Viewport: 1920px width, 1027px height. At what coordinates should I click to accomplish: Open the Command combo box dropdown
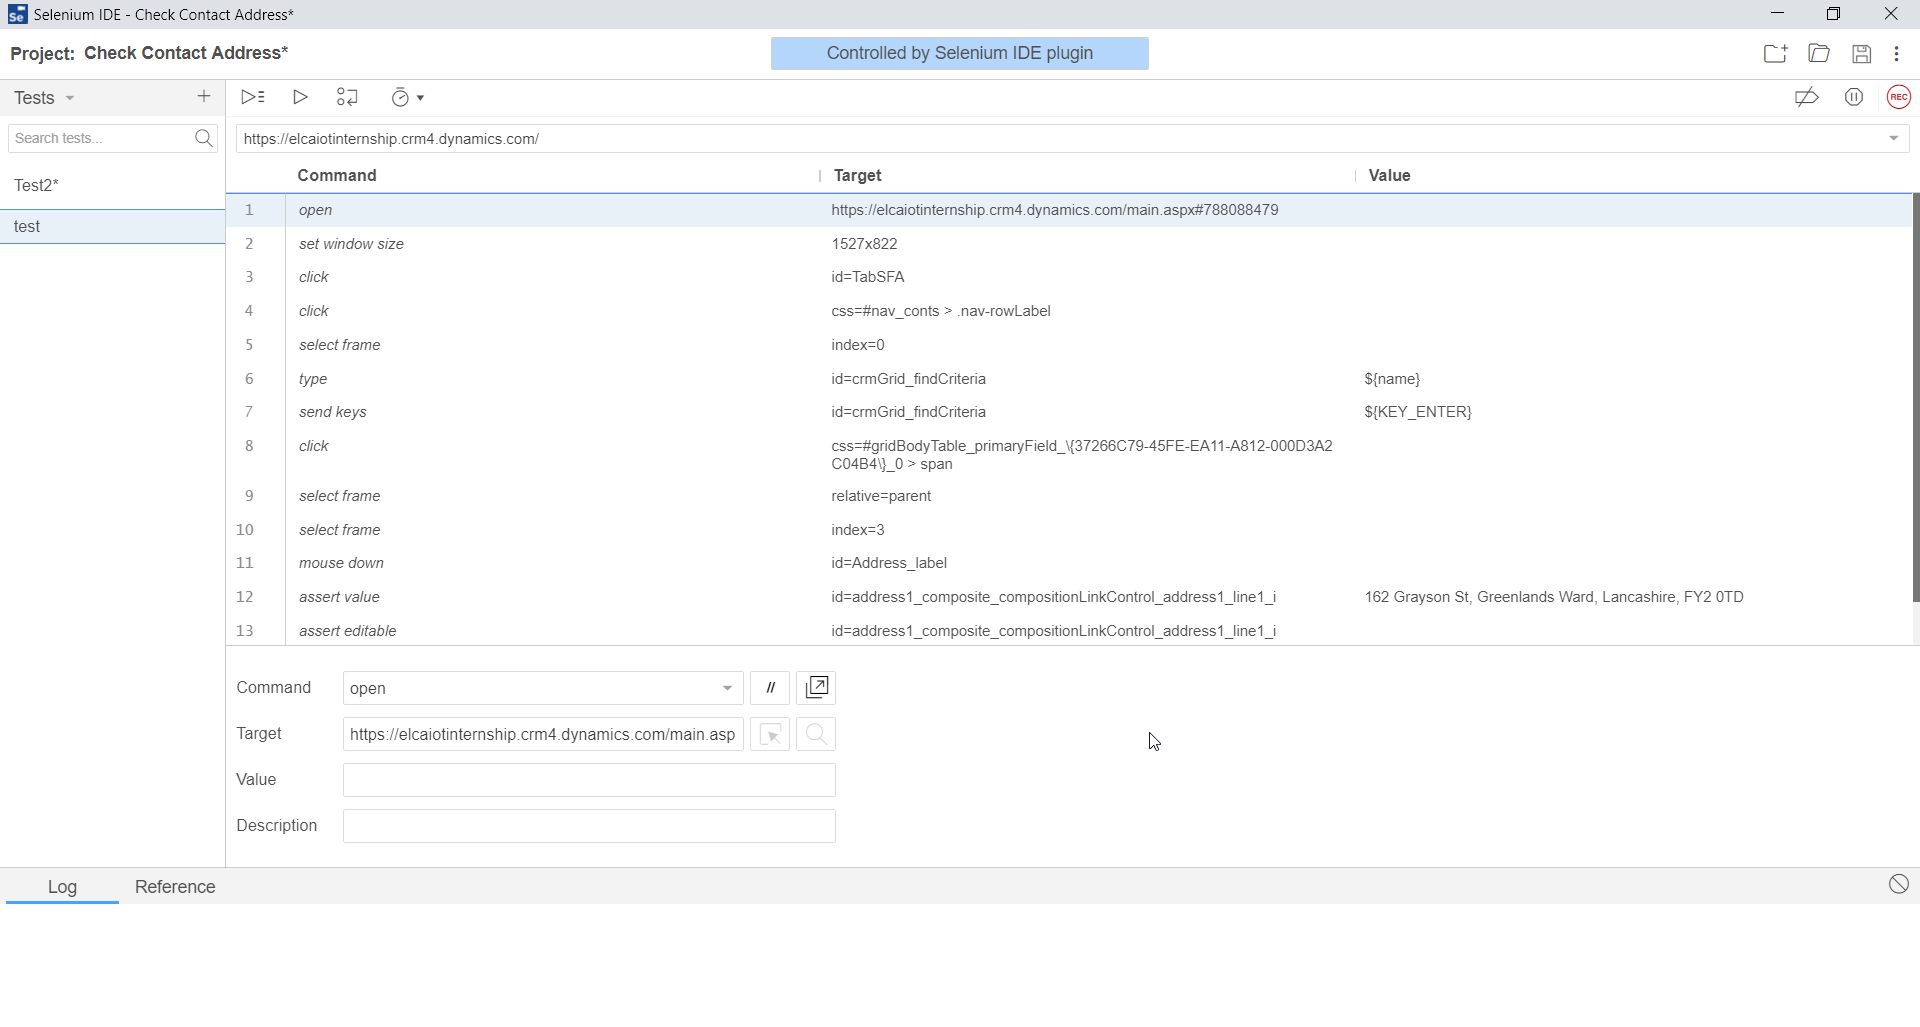pos(727,688)
